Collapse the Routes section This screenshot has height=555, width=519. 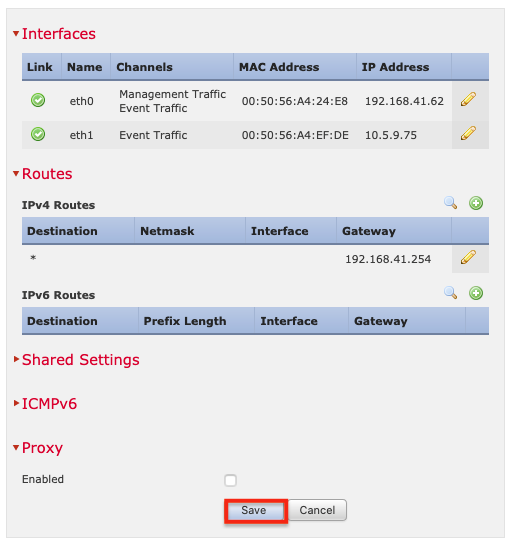(16, 173)
